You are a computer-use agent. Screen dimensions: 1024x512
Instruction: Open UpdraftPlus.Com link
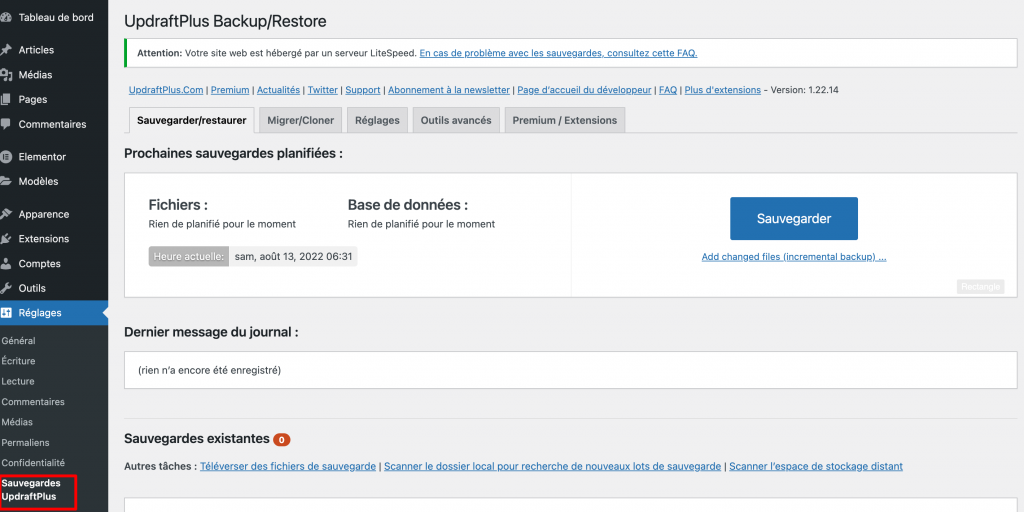[x=167, y=90]
